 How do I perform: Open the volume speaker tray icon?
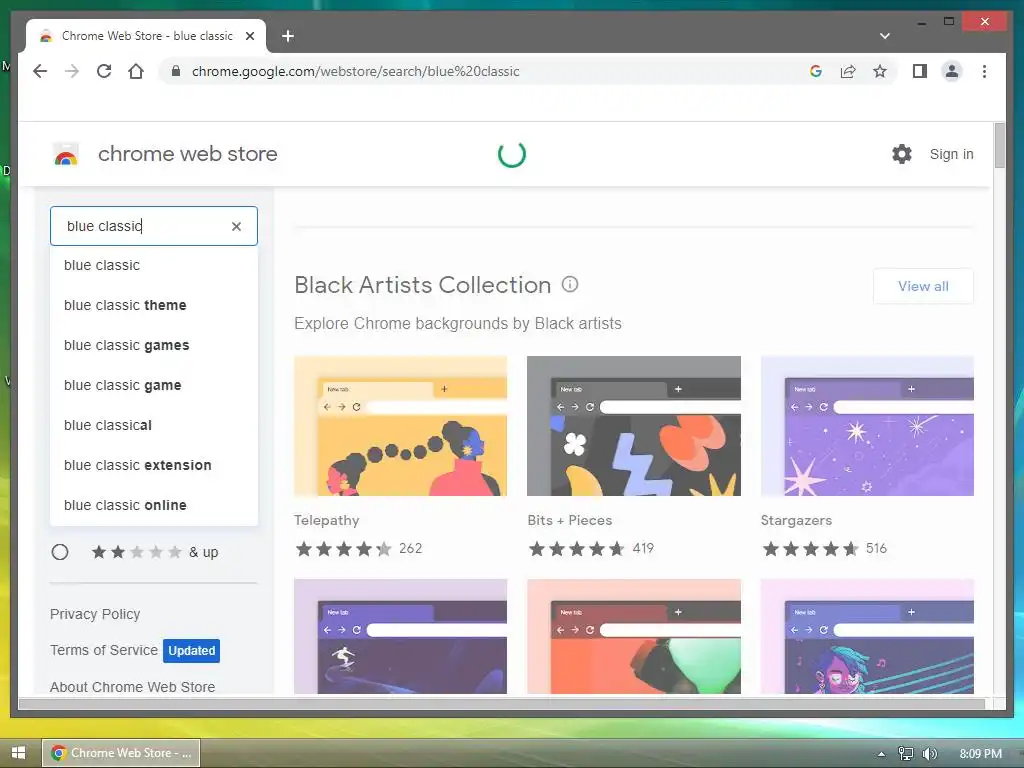pyautogui.click(x=929, y=754)
